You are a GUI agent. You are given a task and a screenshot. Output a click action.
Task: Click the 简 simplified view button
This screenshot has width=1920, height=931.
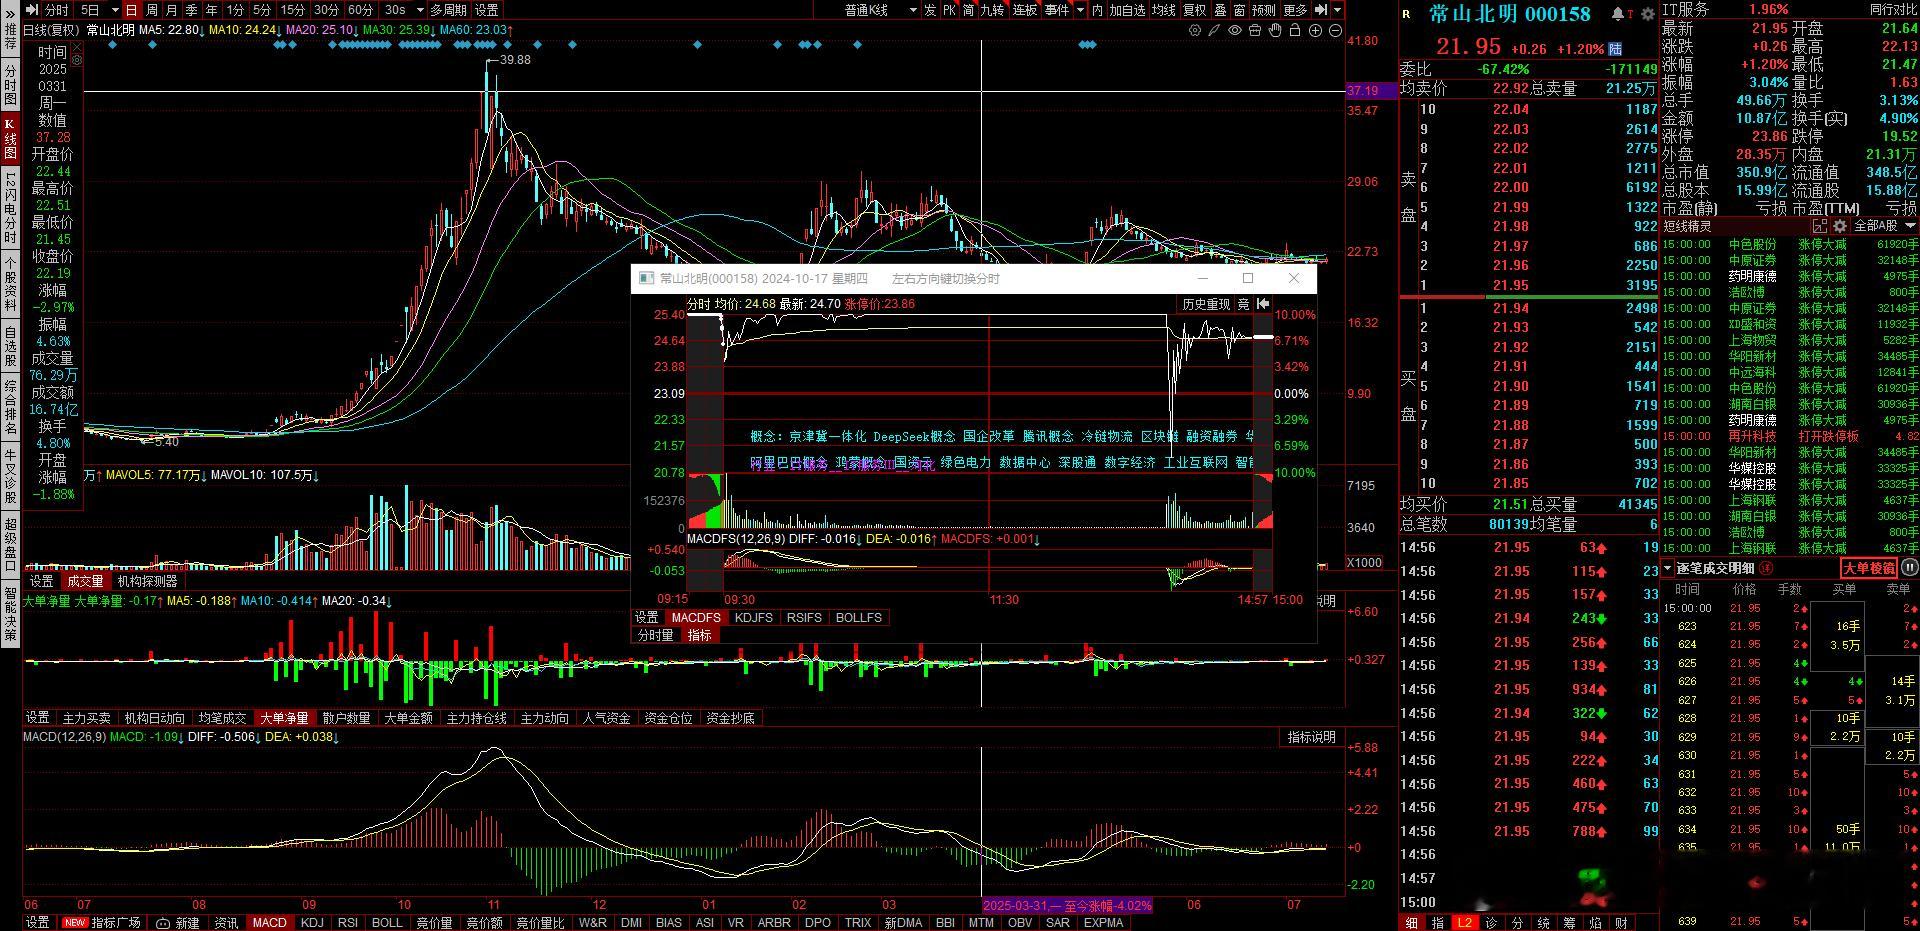pyautogui.click(x=969, y=10)
